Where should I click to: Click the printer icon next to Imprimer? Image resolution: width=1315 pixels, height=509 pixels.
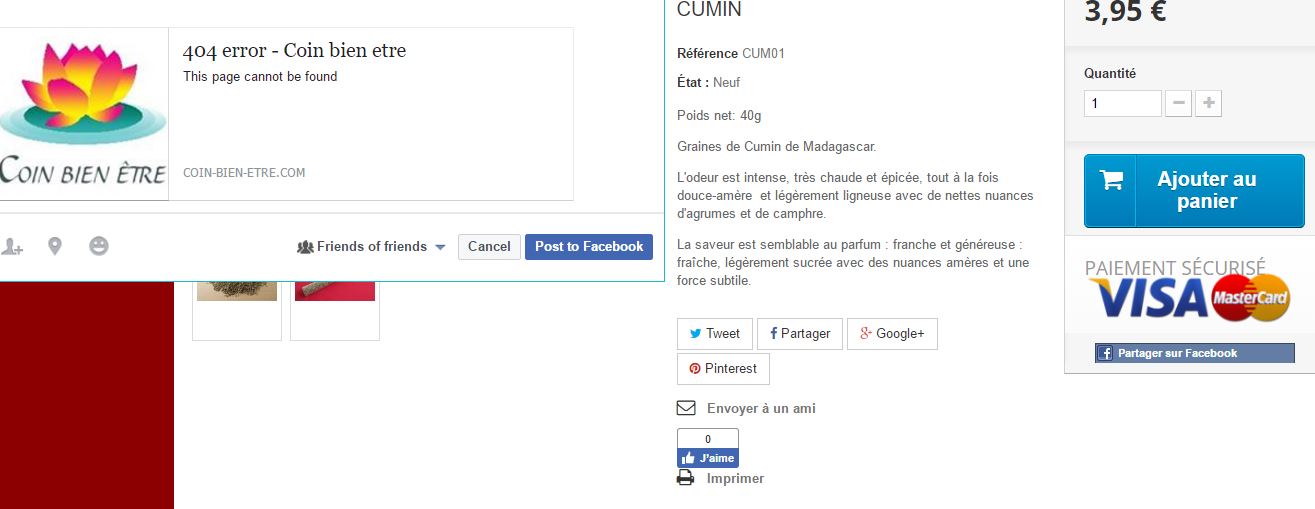tap(686, 478)
